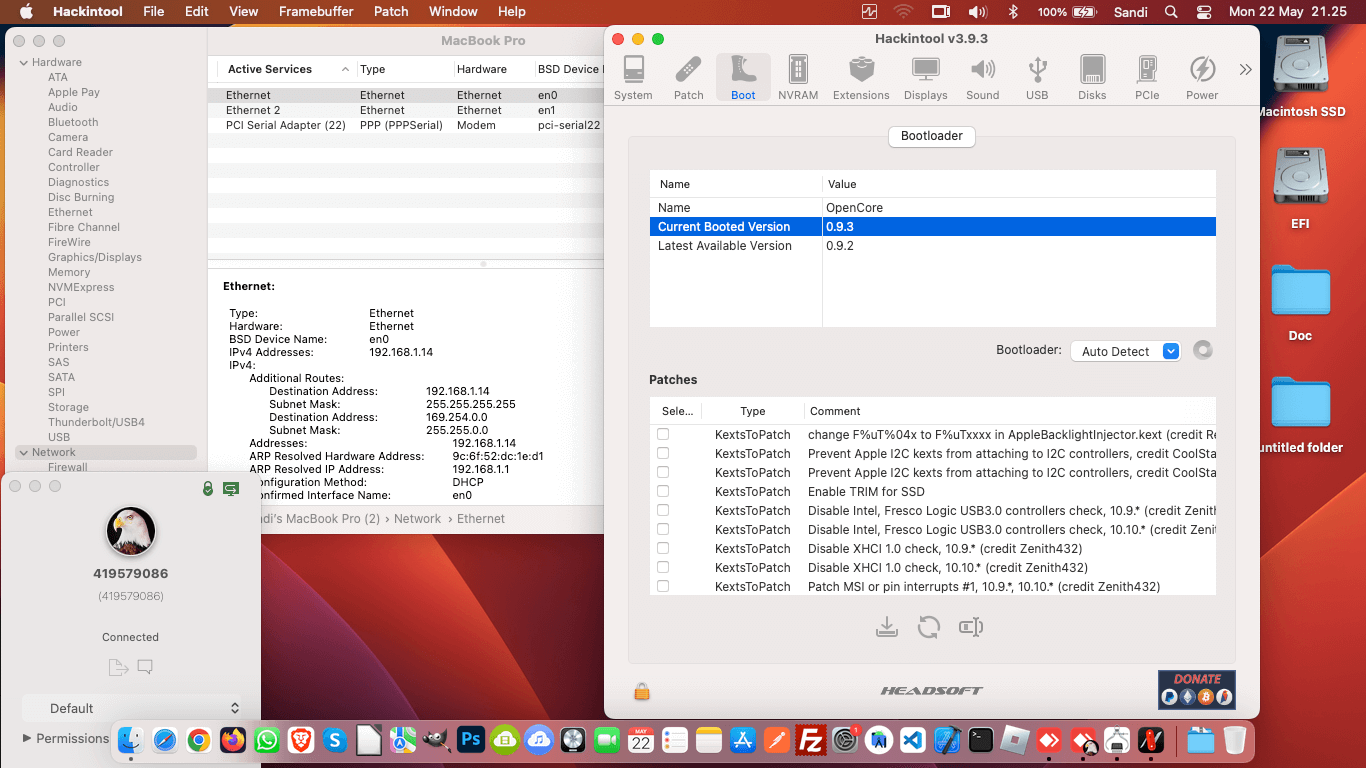Open the Patch menu in menu bar
Screen dimensions: 1366x768
[x=391, y=11]
